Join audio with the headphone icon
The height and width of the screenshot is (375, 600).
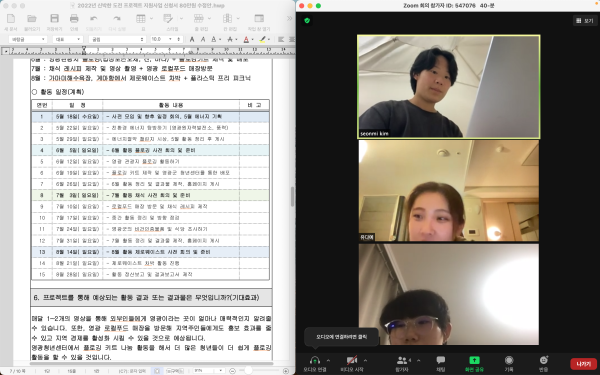click(315, 363)
